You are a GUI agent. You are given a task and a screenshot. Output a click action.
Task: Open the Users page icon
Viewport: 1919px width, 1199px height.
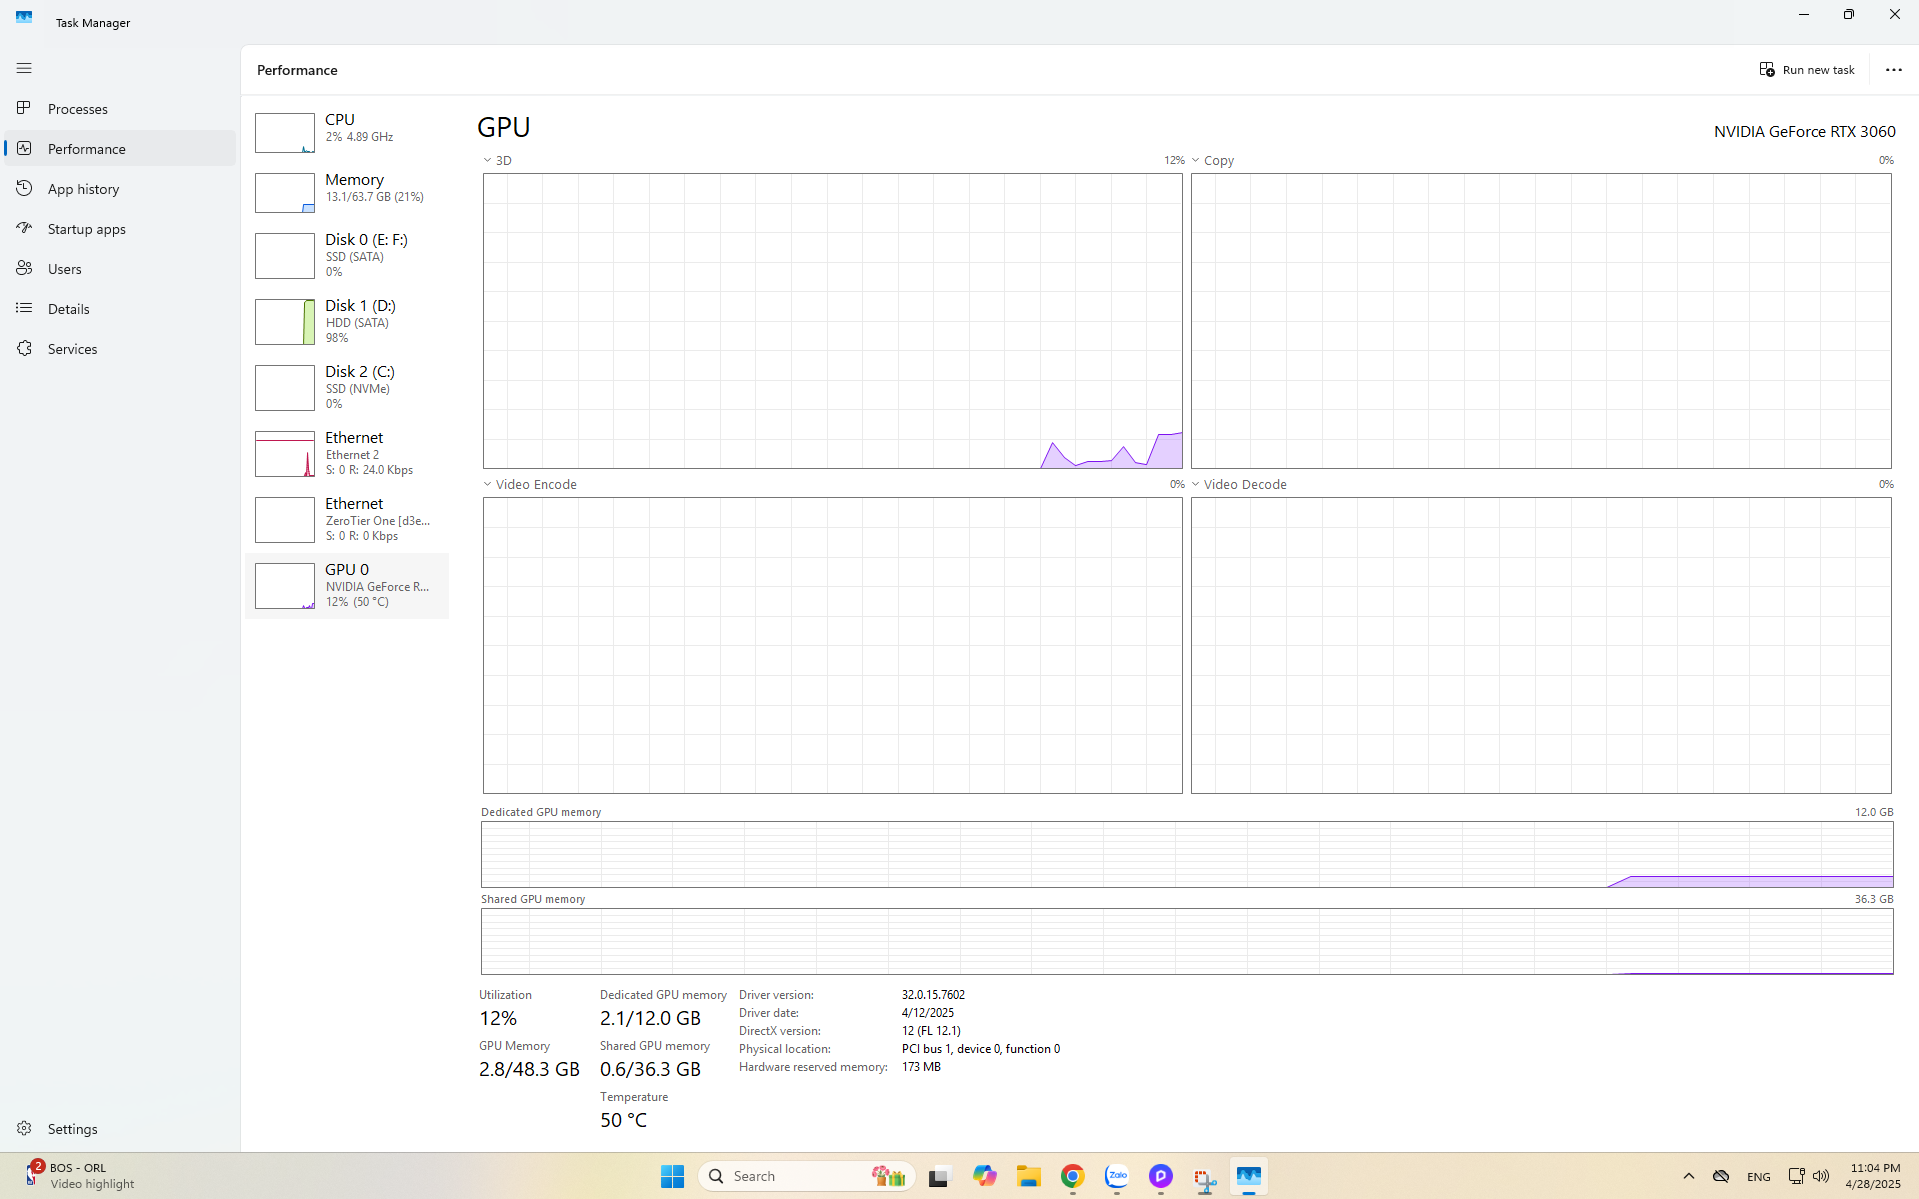click(24, 268)
